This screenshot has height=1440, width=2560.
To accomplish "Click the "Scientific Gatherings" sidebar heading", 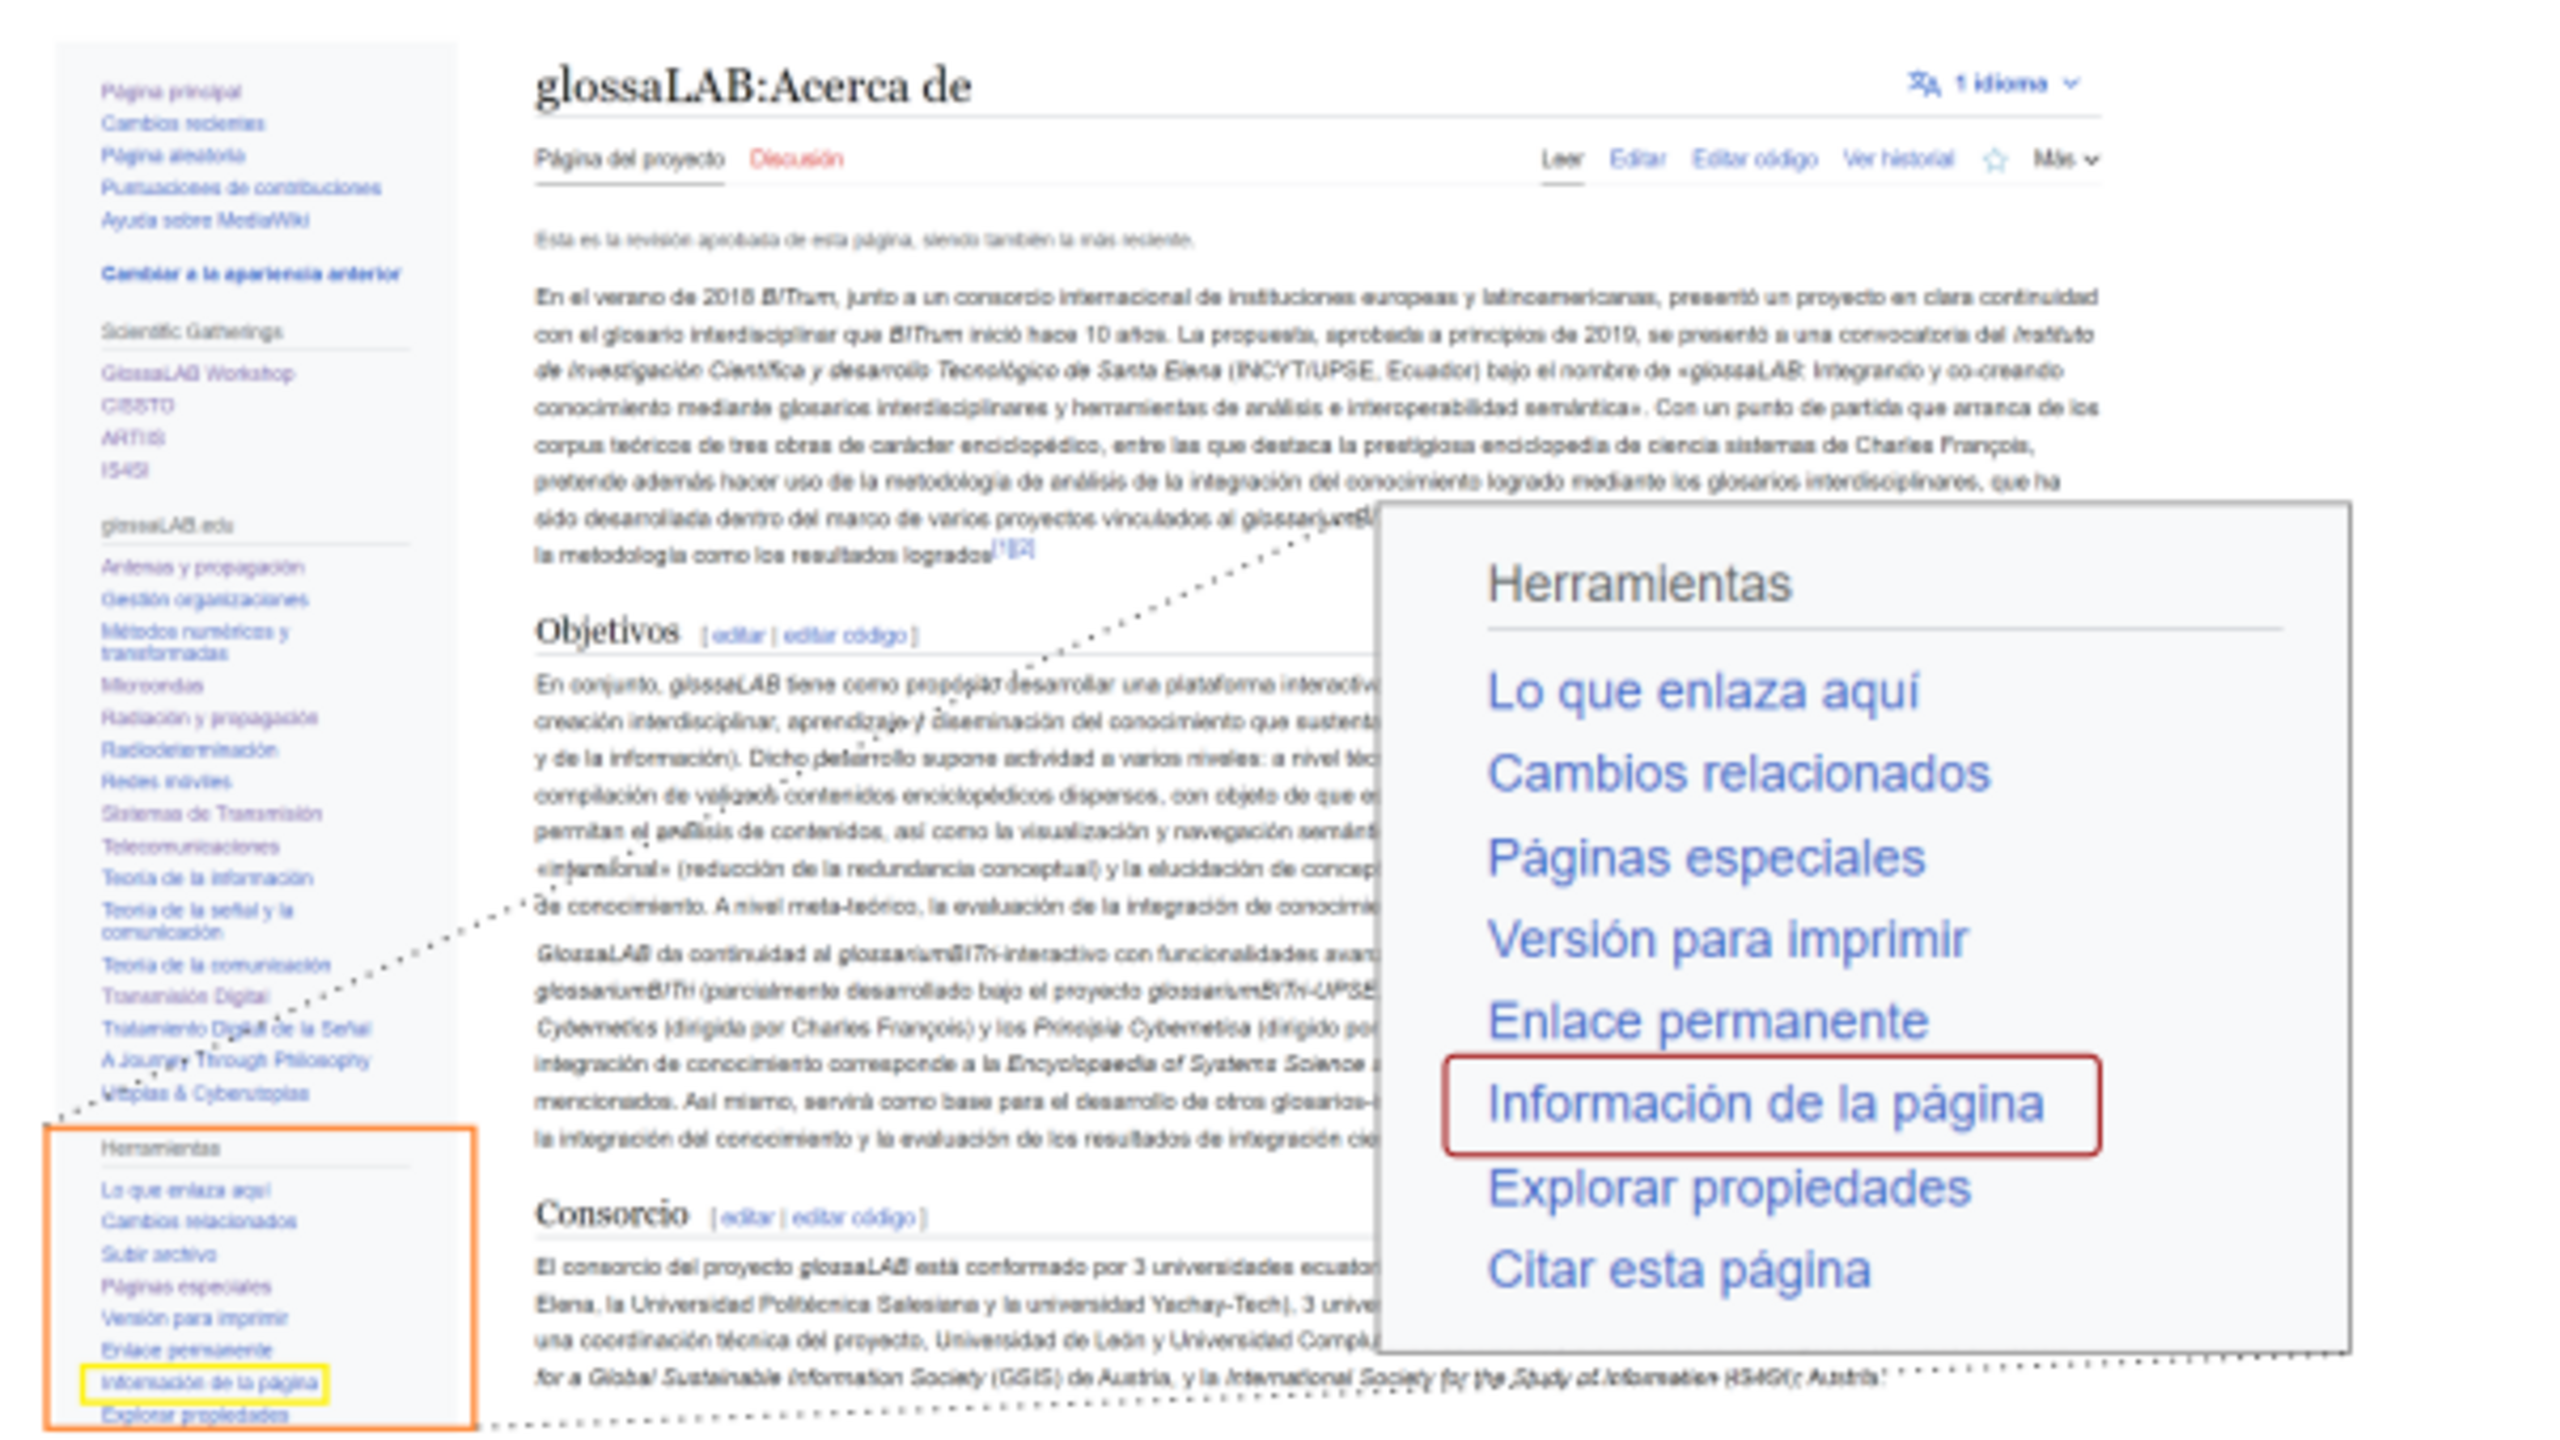I will 192,331.
